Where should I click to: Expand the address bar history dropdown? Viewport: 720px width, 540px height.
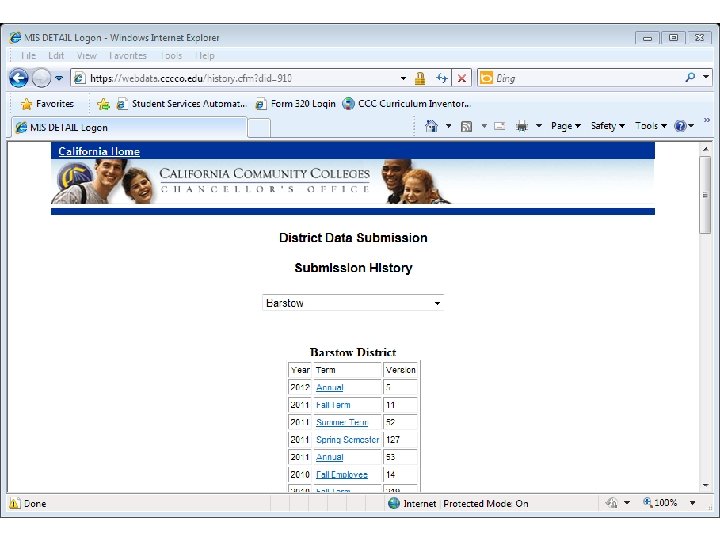coord(403,78)
